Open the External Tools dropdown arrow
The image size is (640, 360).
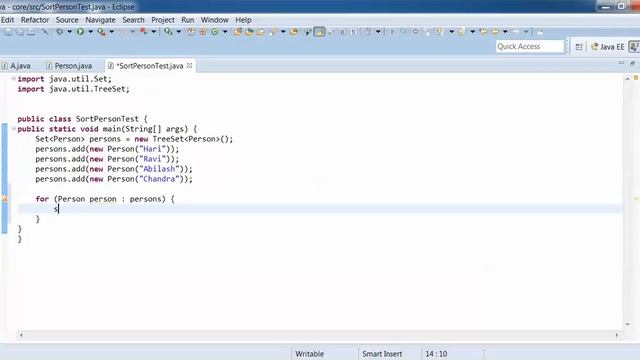click(154, 31)
